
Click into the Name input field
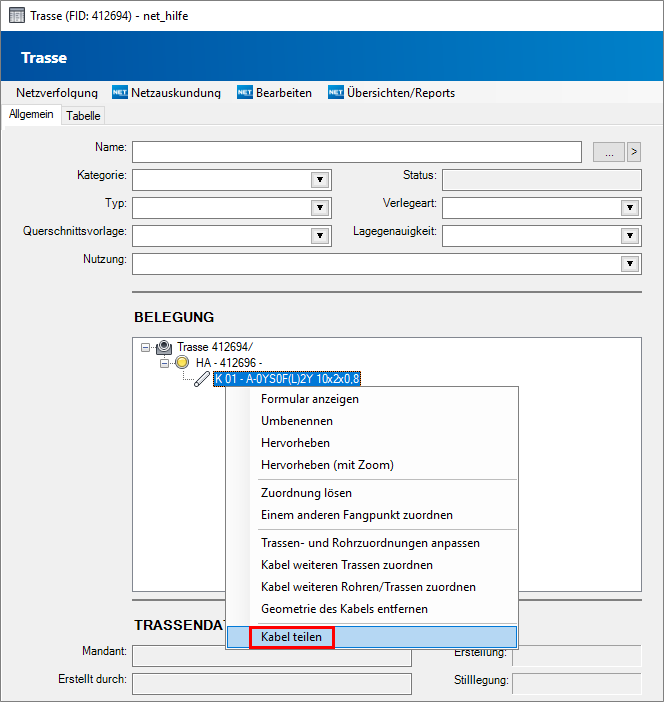356,152
